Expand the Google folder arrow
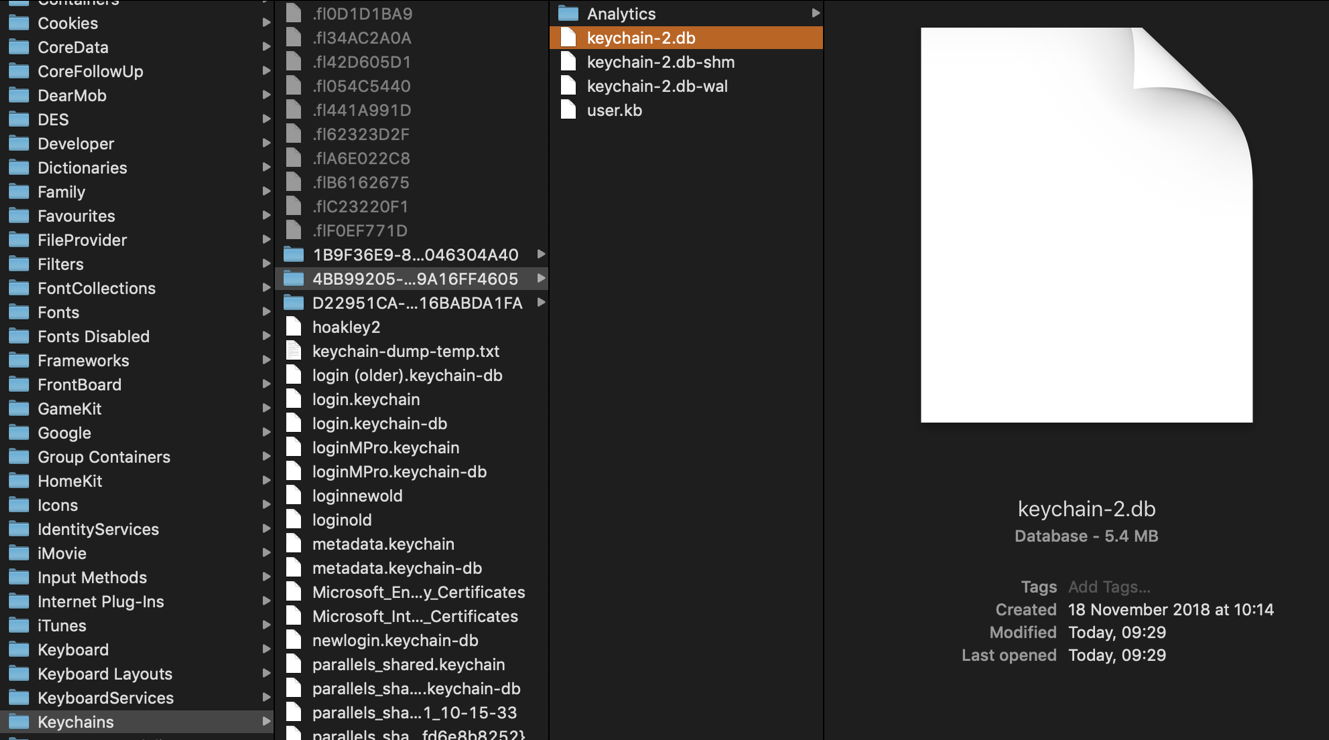 tap(266, 432)
